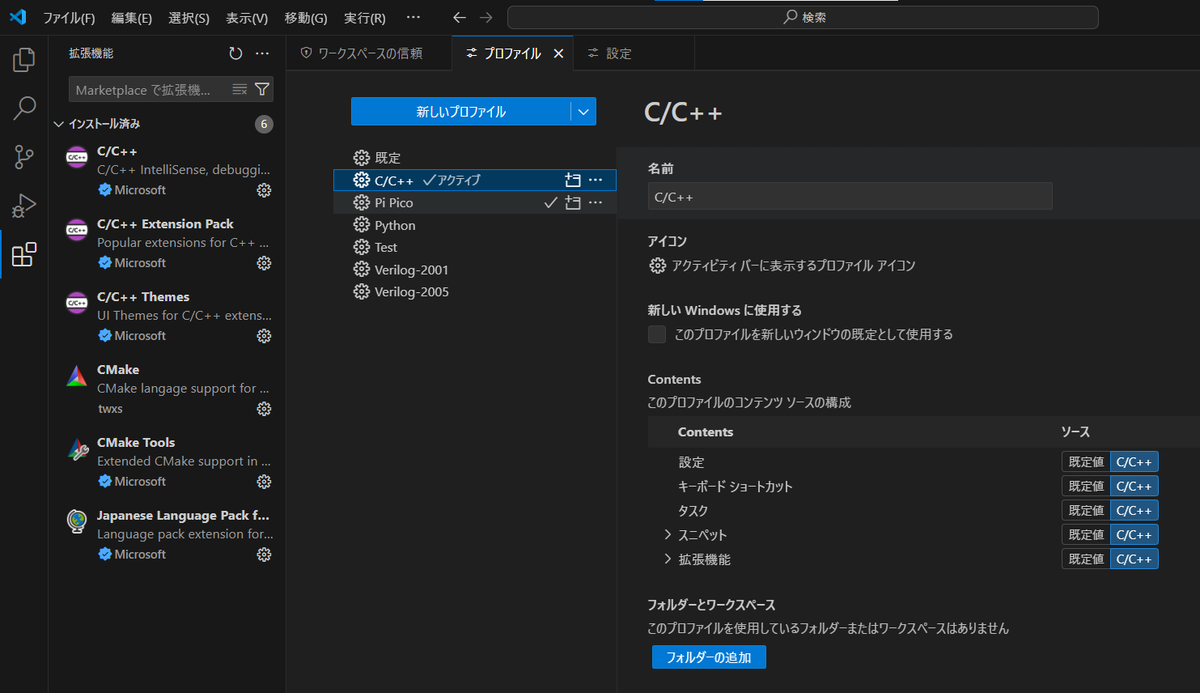This screenshot has height=693, width=1200.
Task: Select the 既定 profile
Action: click(x=474, y=158)
